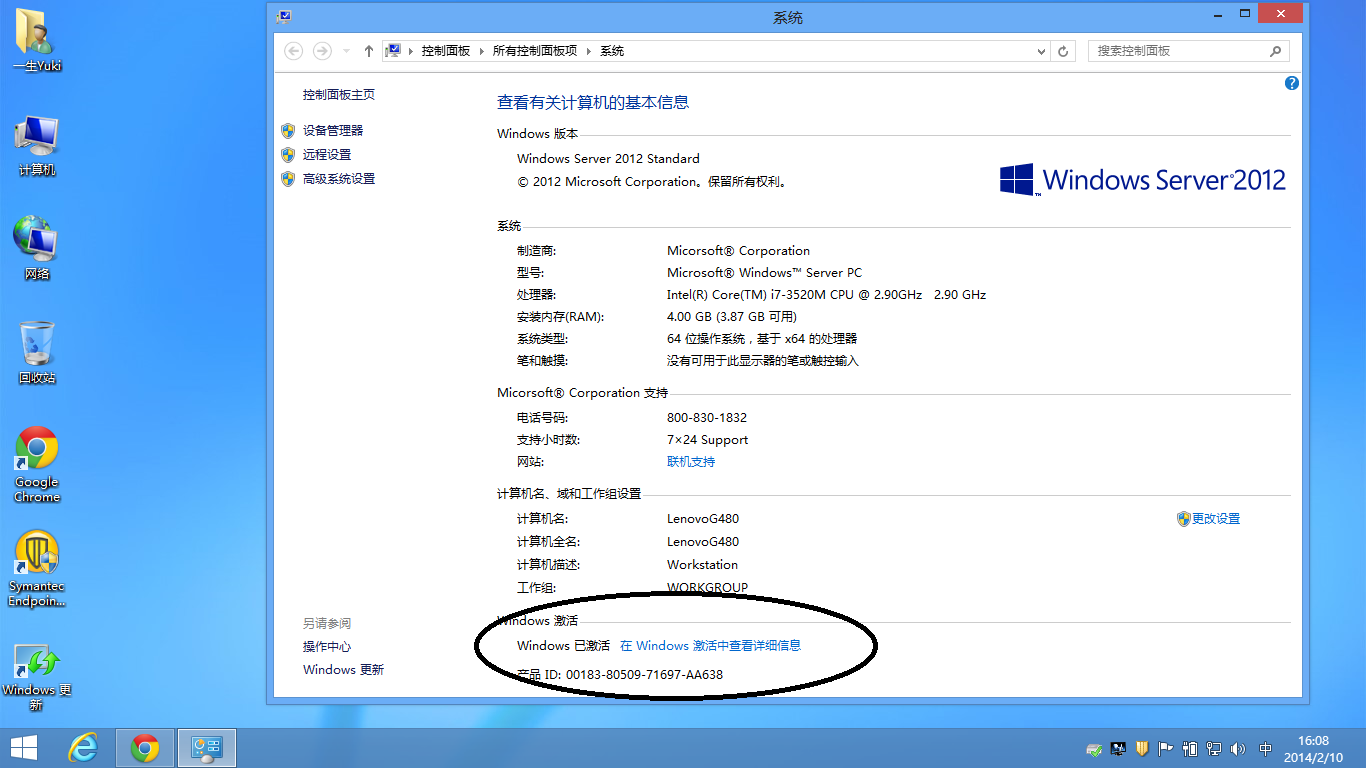Click the display monitor tray icon
1366x768 pixels.
1118,748
